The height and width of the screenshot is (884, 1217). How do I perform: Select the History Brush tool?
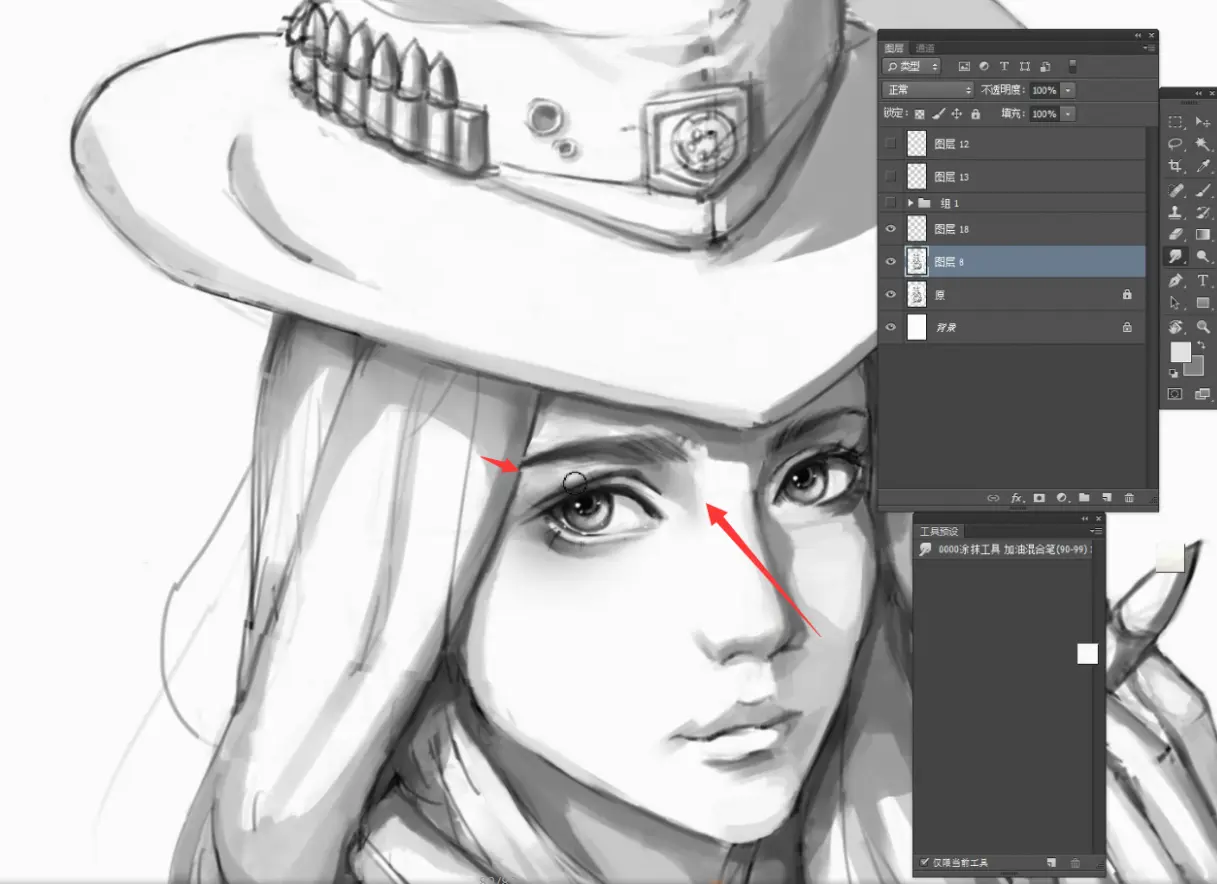click(1203, 212)
